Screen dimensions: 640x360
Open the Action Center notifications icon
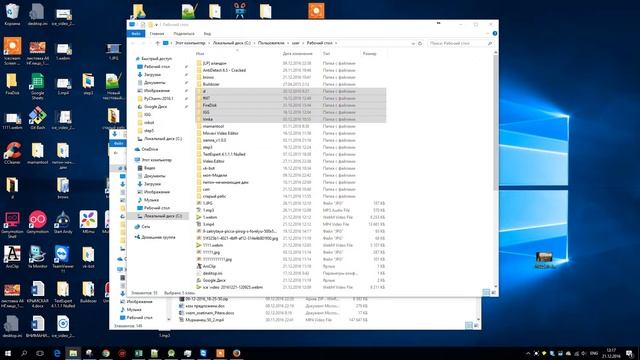click(630, 353)
